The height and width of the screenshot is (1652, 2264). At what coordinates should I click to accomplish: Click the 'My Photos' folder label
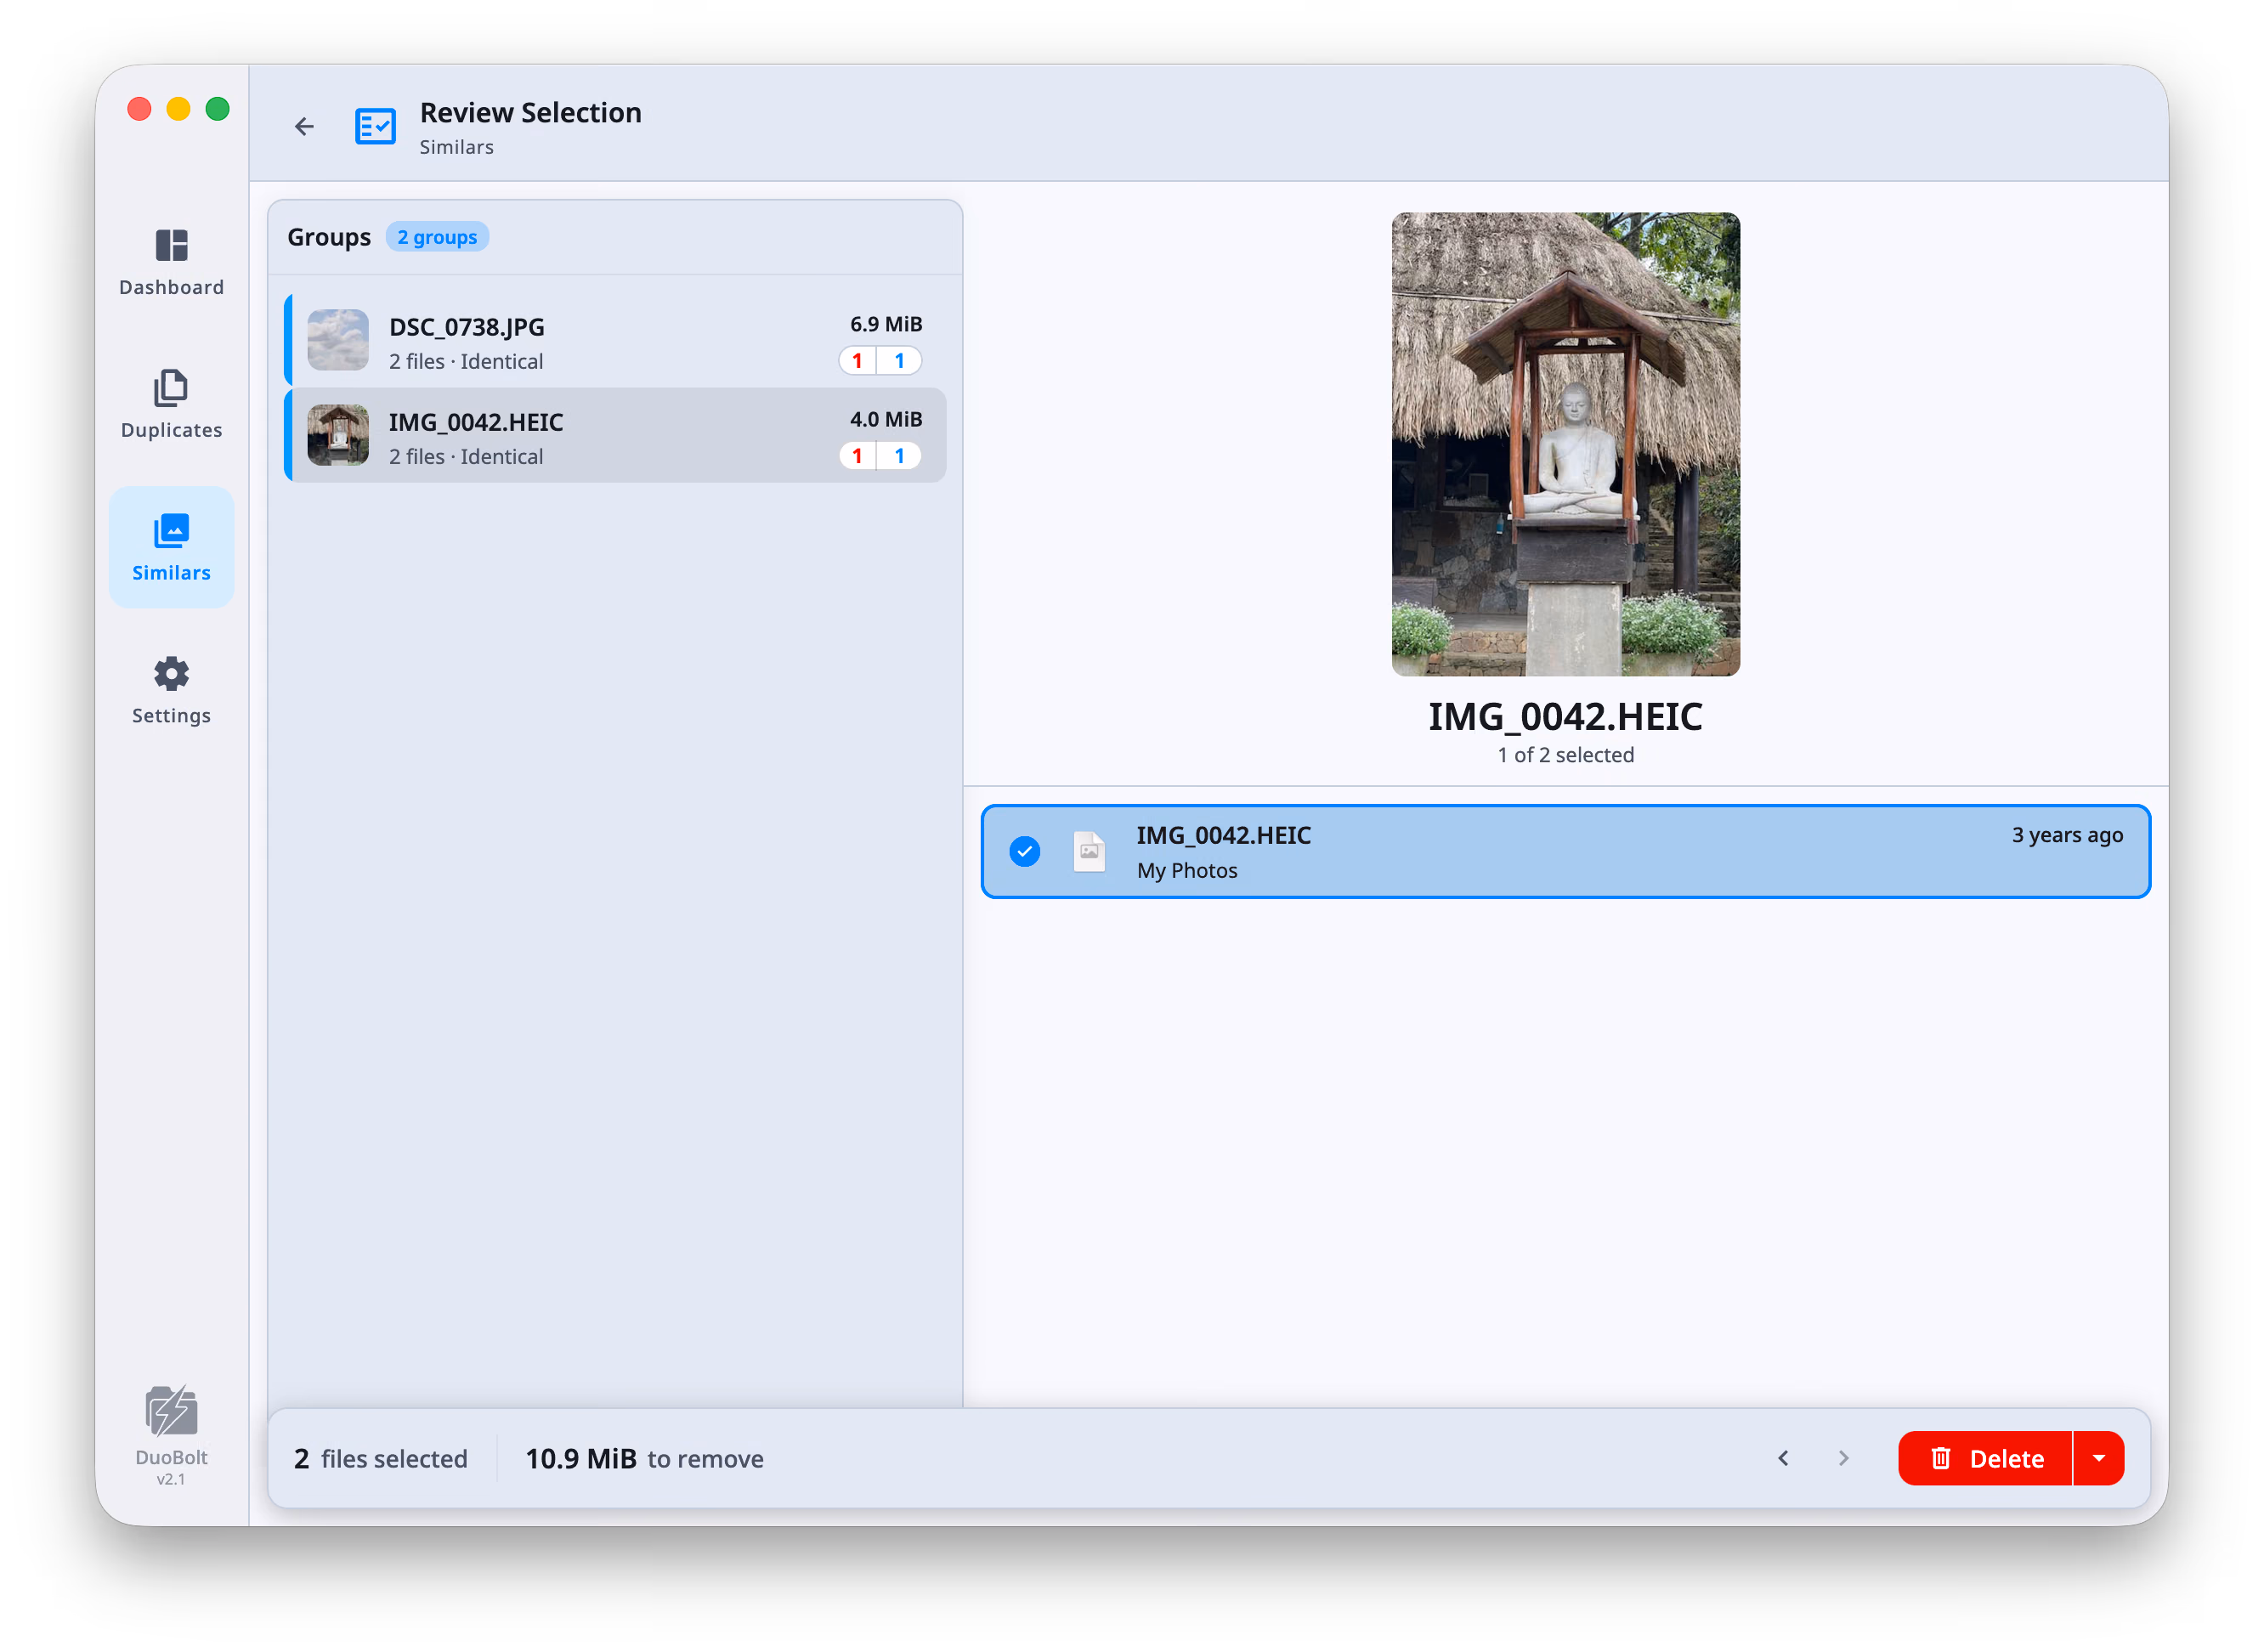pyautogui.click(x=1187, y=870)
